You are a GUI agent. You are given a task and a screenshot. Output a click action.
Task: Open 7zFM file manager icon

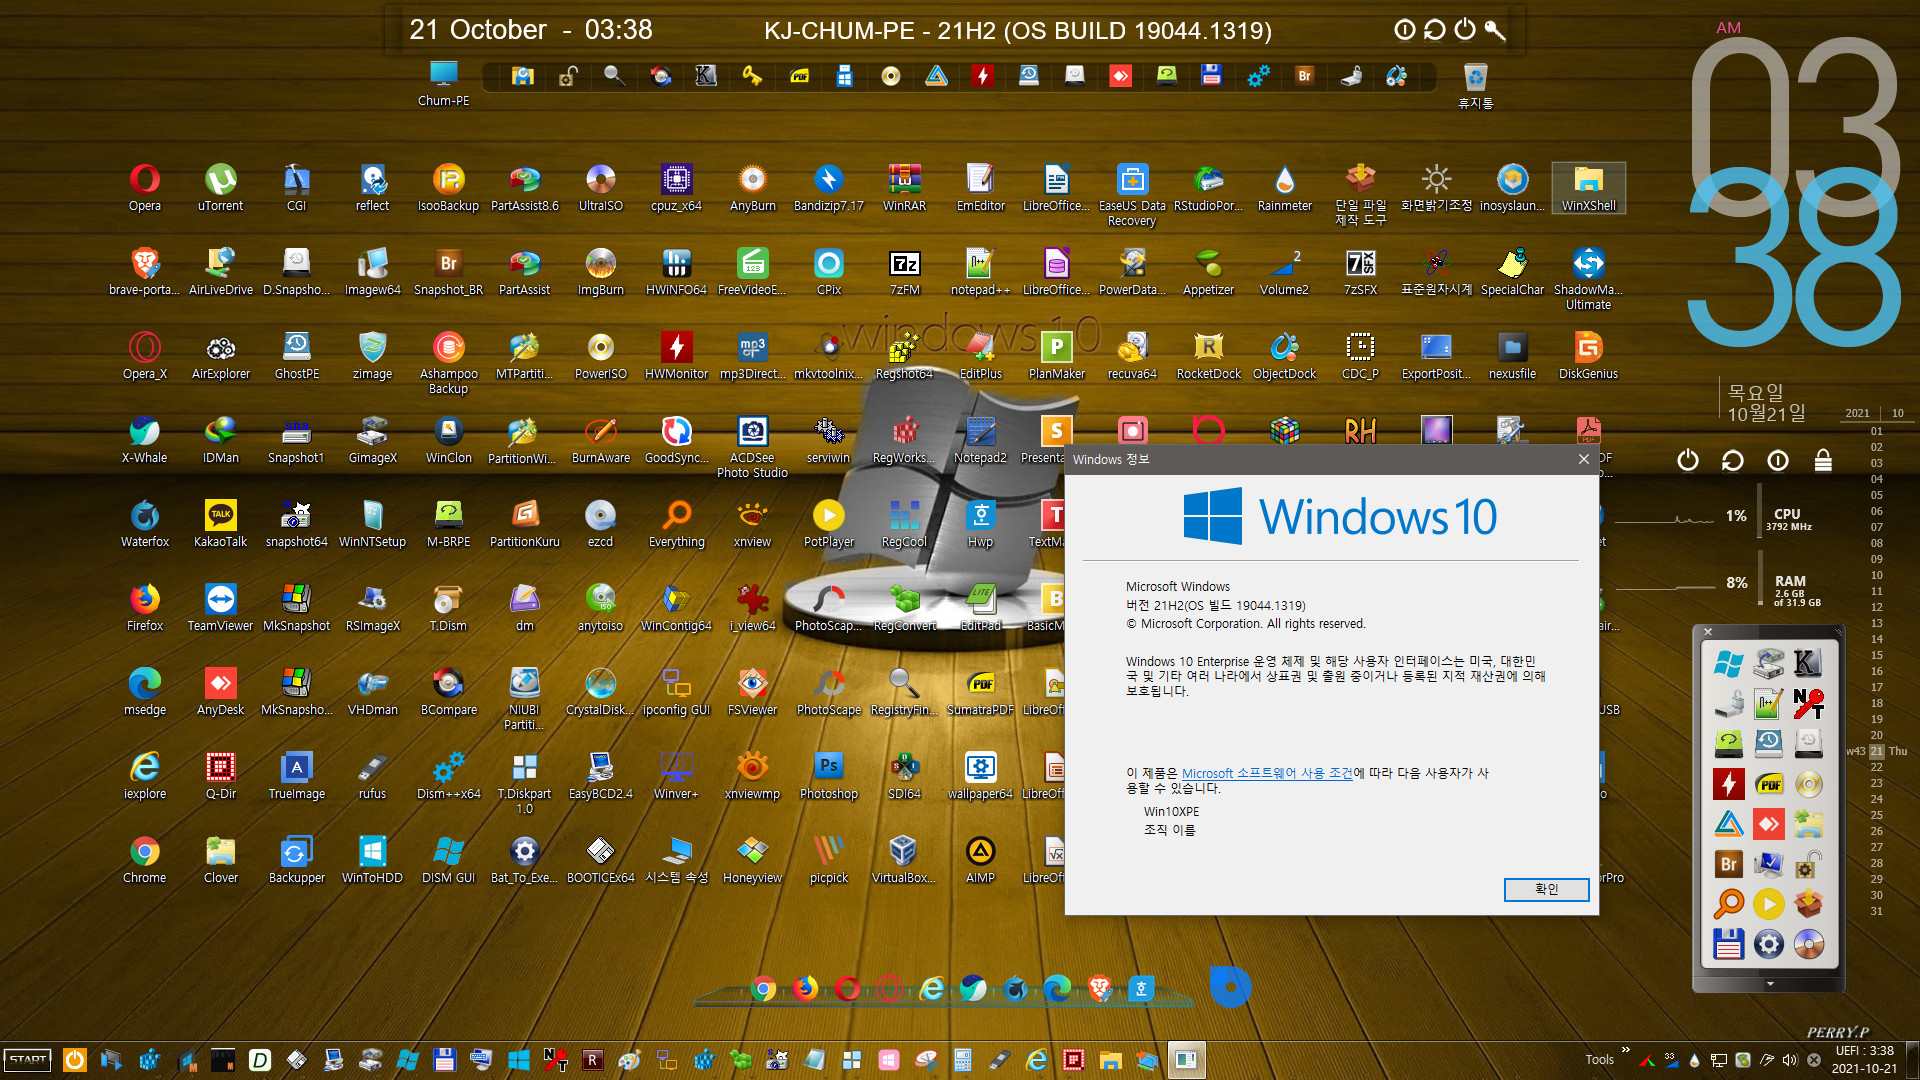tap(904, 272)
